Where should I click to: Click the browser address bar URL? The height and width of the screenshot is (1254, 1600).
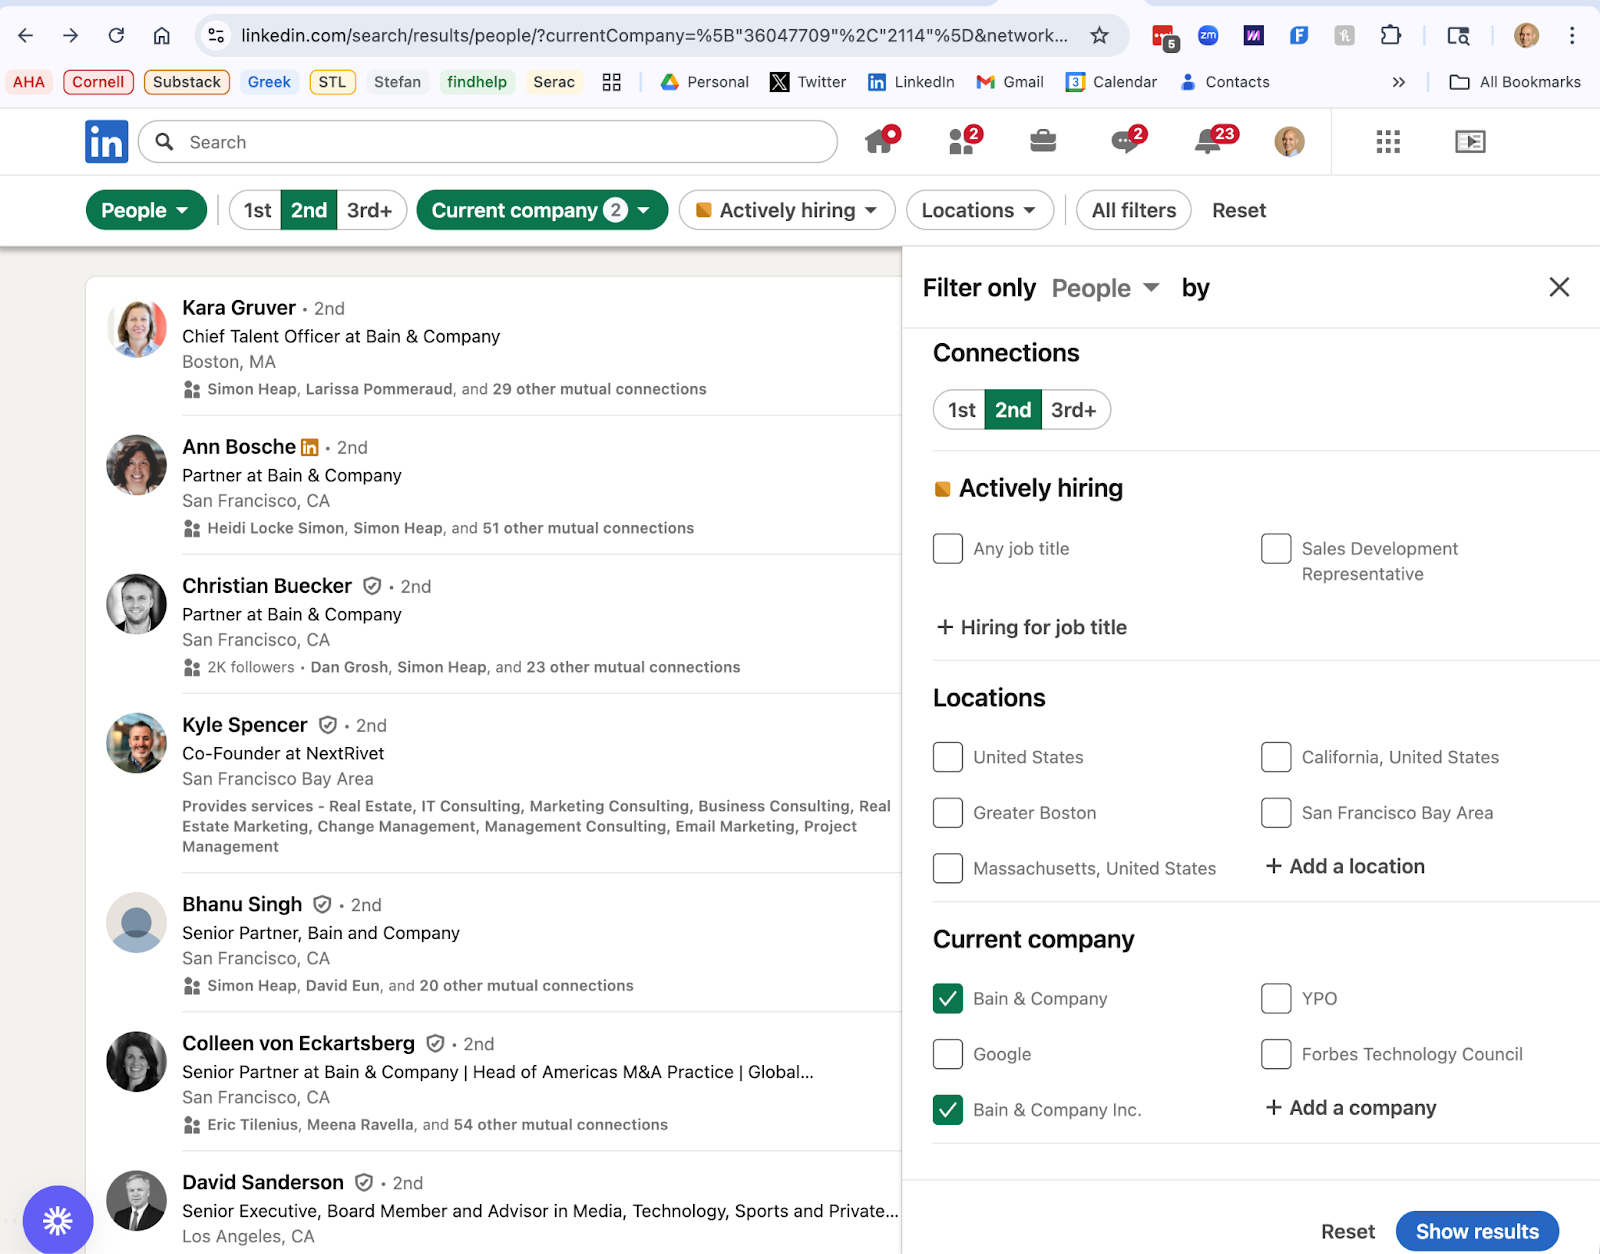654,36
